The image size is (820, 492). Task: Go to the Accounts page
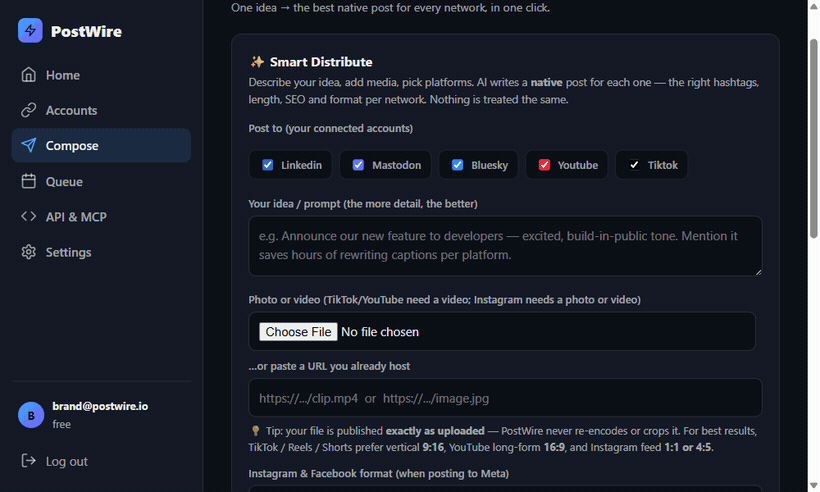point(101,110)
